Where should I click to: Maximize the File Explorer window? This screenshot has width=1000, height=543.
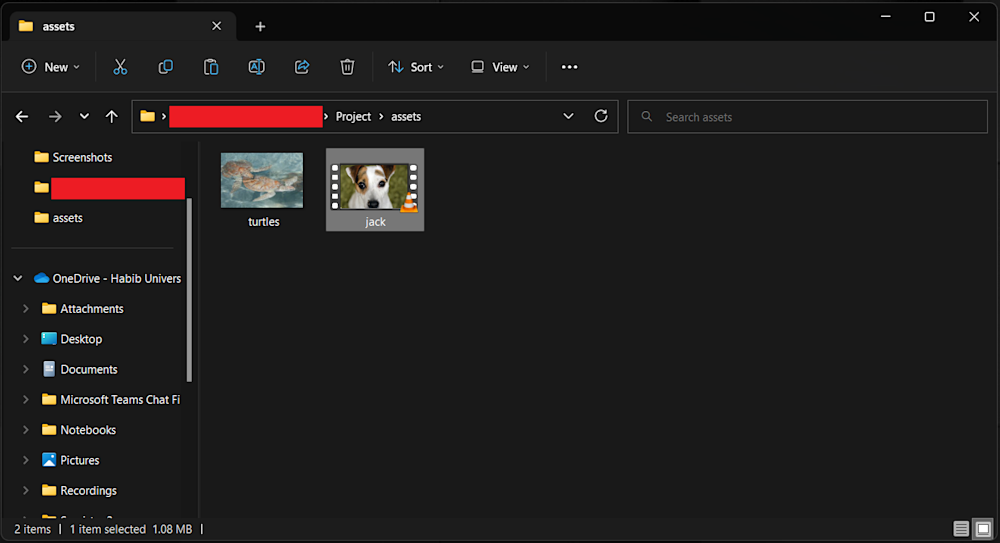929,17
